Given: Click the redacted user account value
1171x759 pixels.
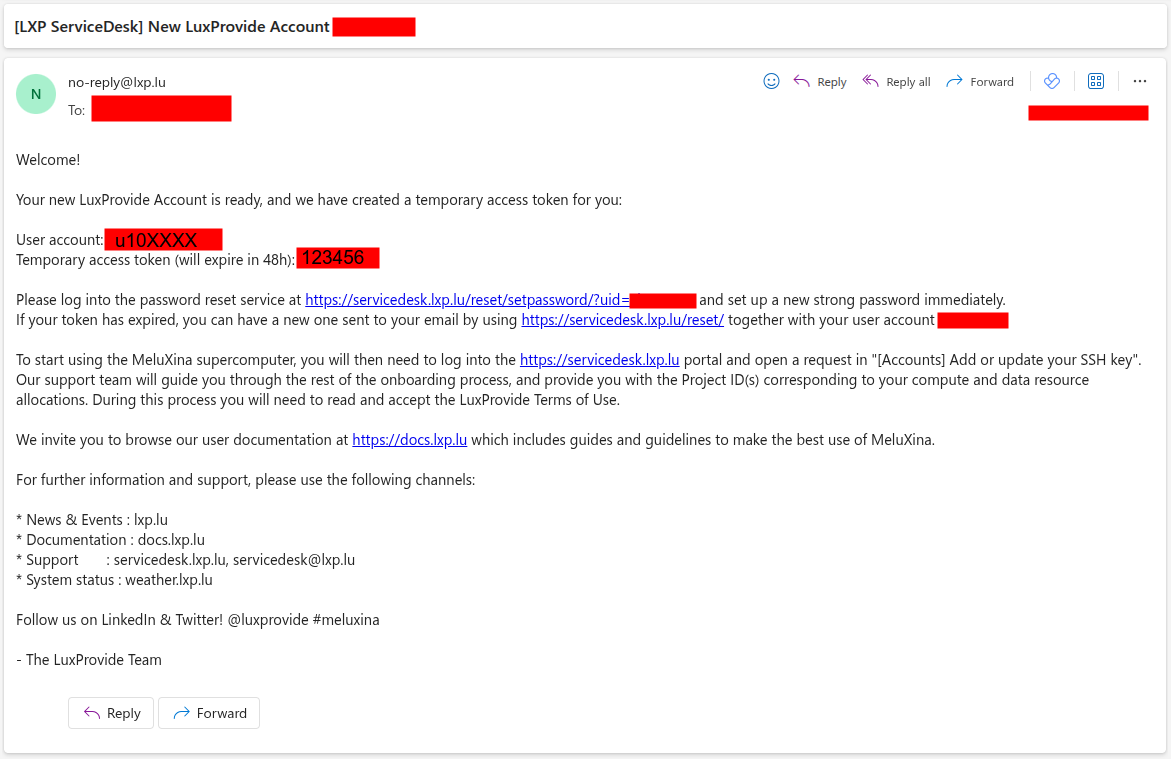Looking at the screenshot, I should click(163, 240).
